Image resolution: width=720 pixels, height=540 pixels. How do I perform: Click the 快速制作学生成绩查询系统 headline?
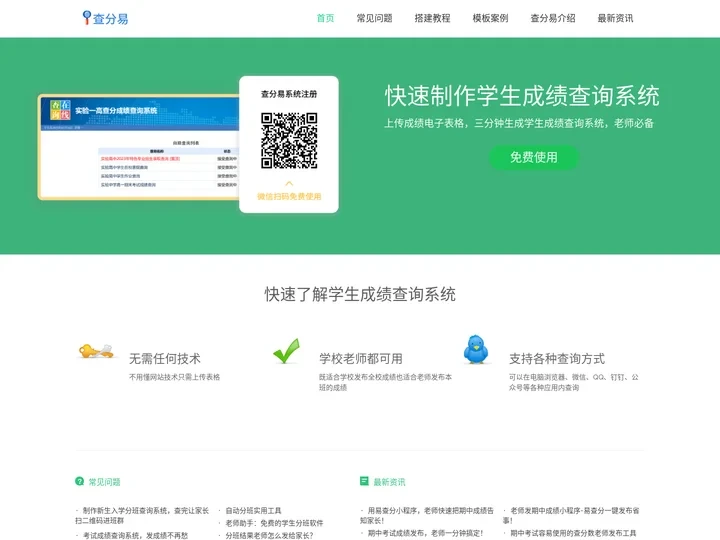522,96
